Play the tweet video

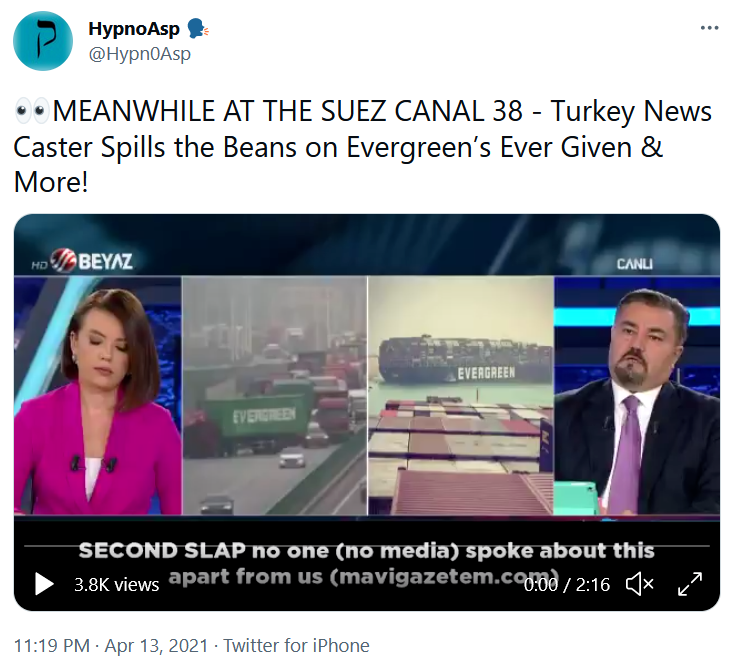[44, 584]
